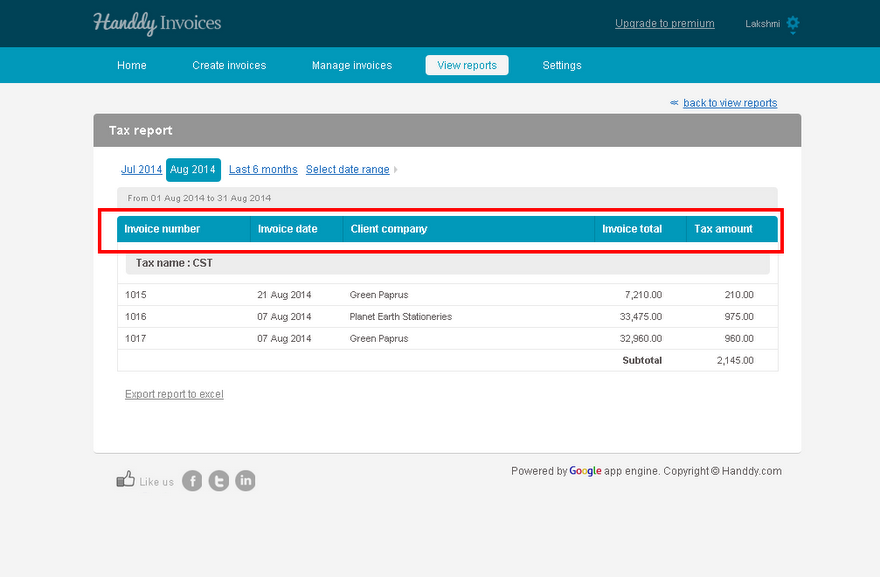The width and height of the screenshot is (880, 577).
Task: Open the Settings menu
Action: 562,65
